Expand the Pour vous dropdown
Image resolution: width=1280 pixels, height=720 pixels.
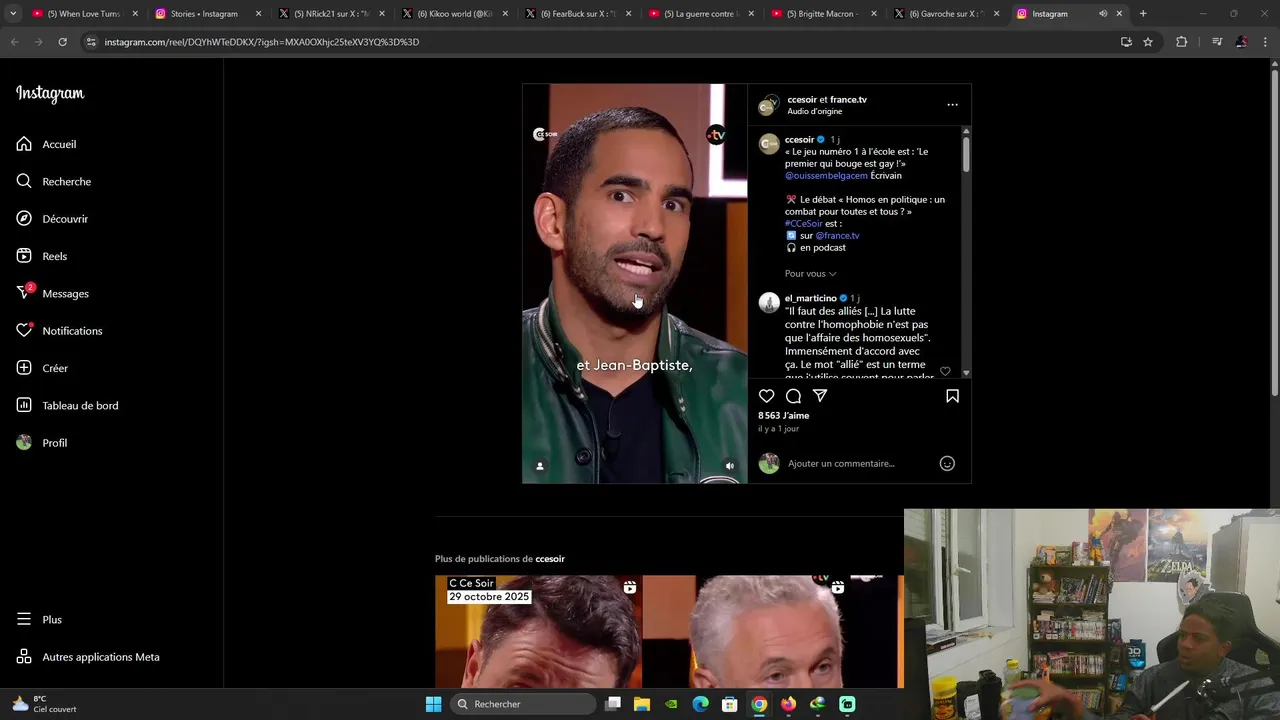(x=810, y=273)
